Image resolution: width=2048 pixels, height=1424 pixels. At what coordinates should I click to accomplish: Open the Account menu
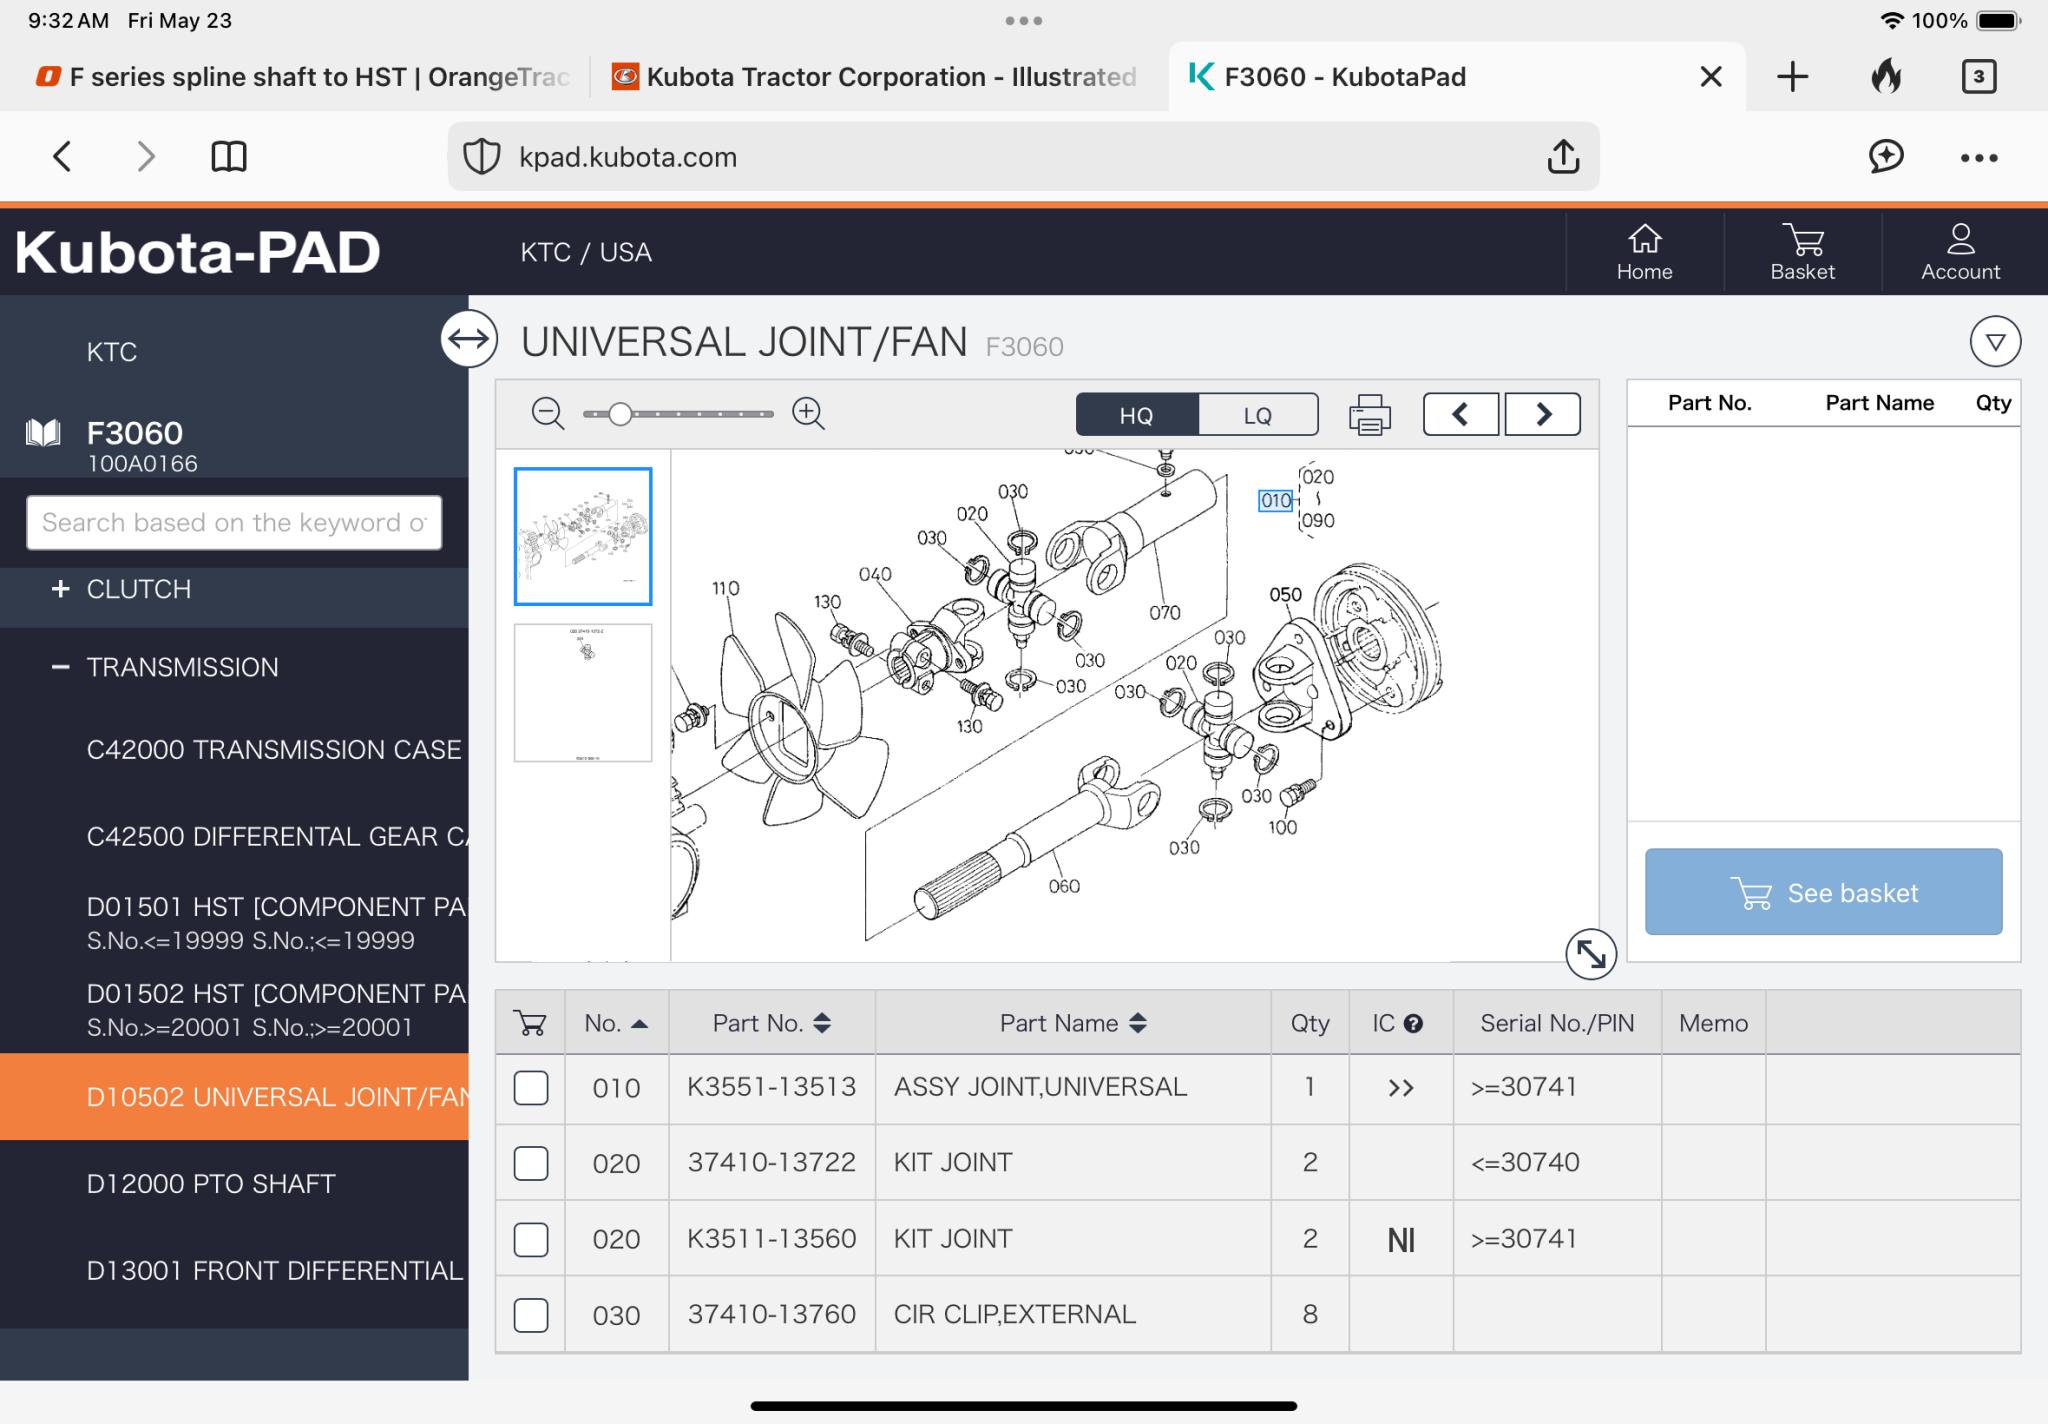tap(1960, 252)
